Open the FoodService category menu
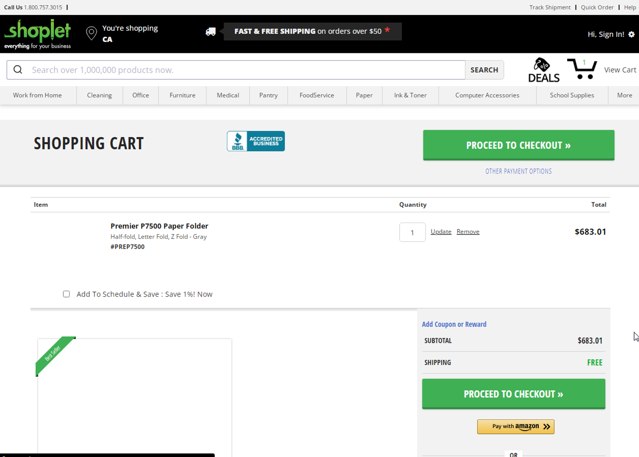This screenshot has height=457, width=639. coord(317,95)
